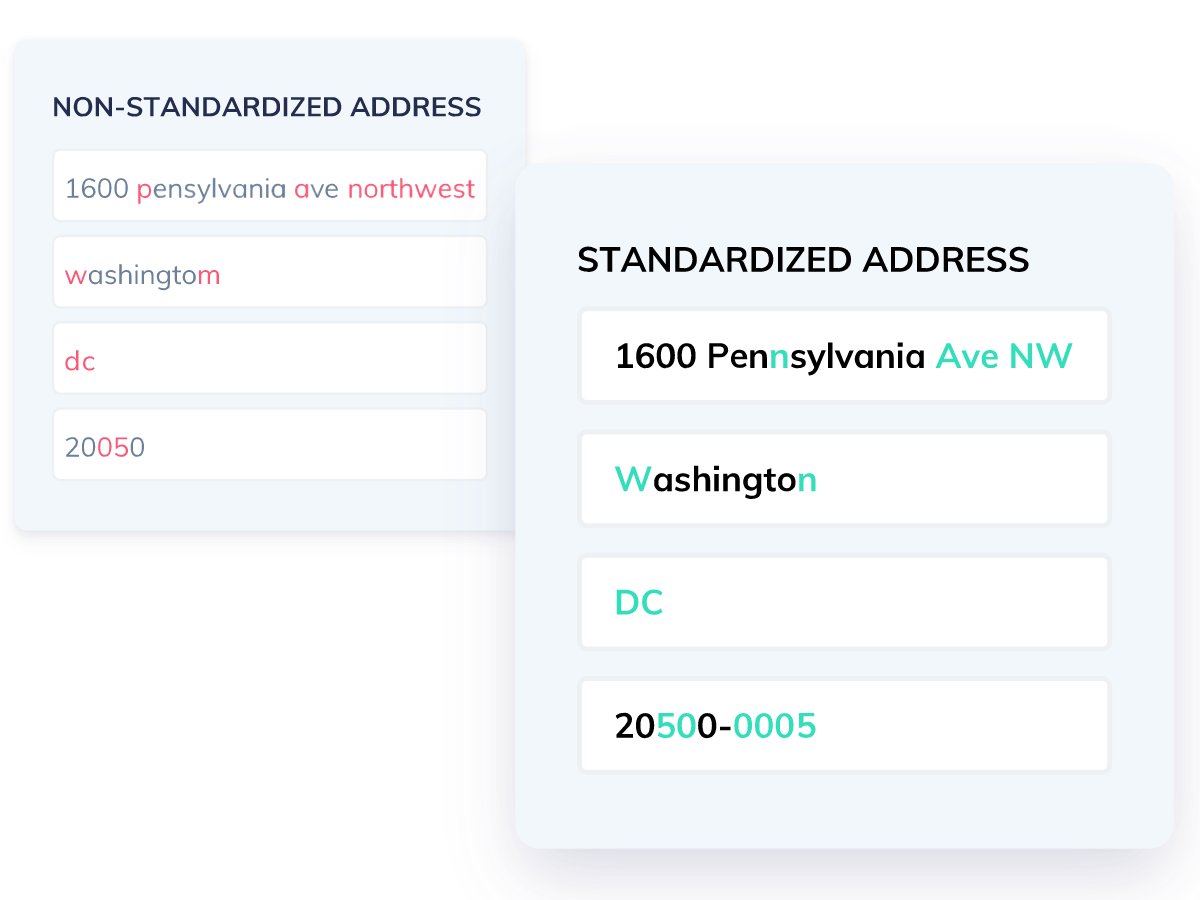
Task: Click the bold '1600' in standardized street field
Action: 656,356
